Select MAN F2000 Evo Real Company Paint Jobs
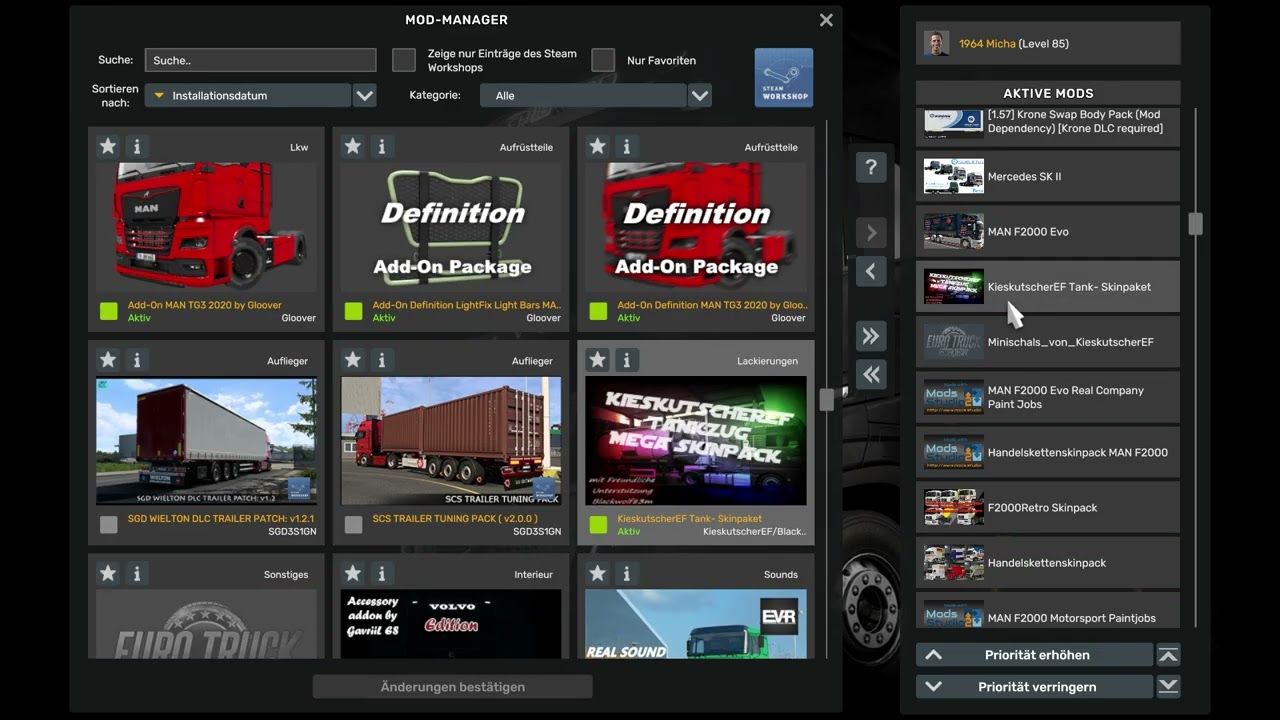Screen dimensions: 1280x720 [1048, 397]
